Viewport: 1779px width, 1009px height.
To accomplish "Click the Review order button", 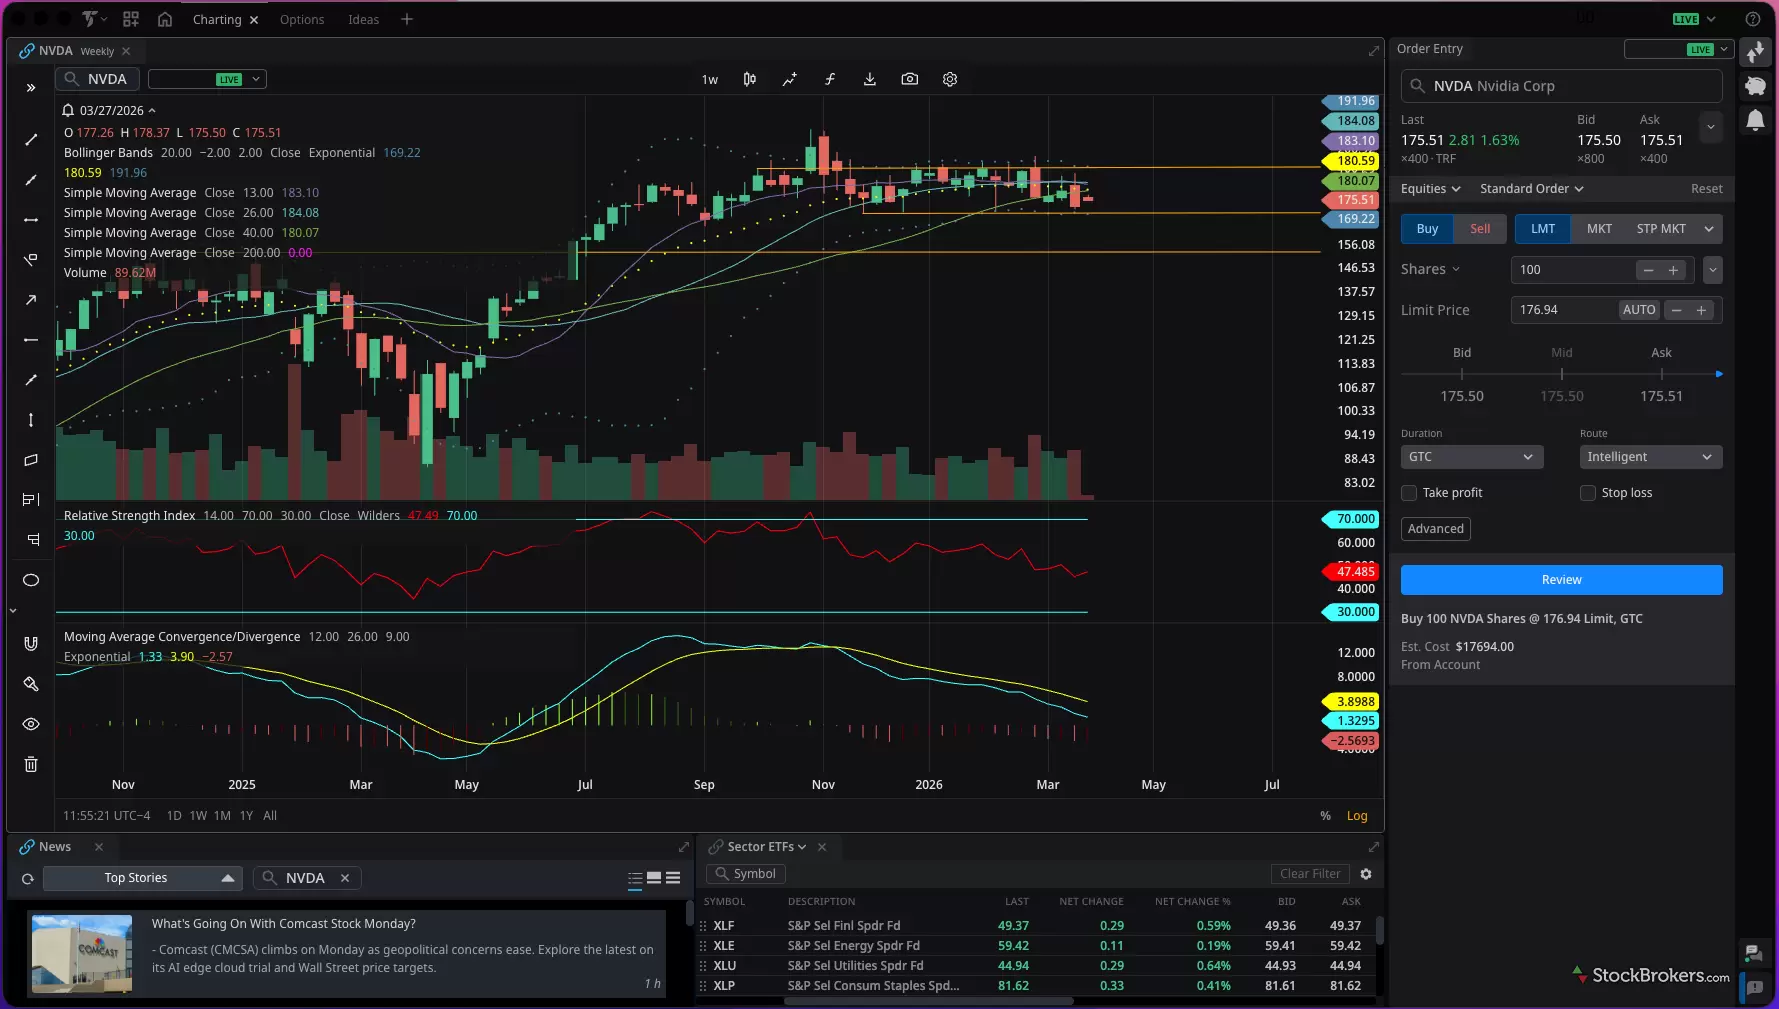I will click(x=1561, y=580).
